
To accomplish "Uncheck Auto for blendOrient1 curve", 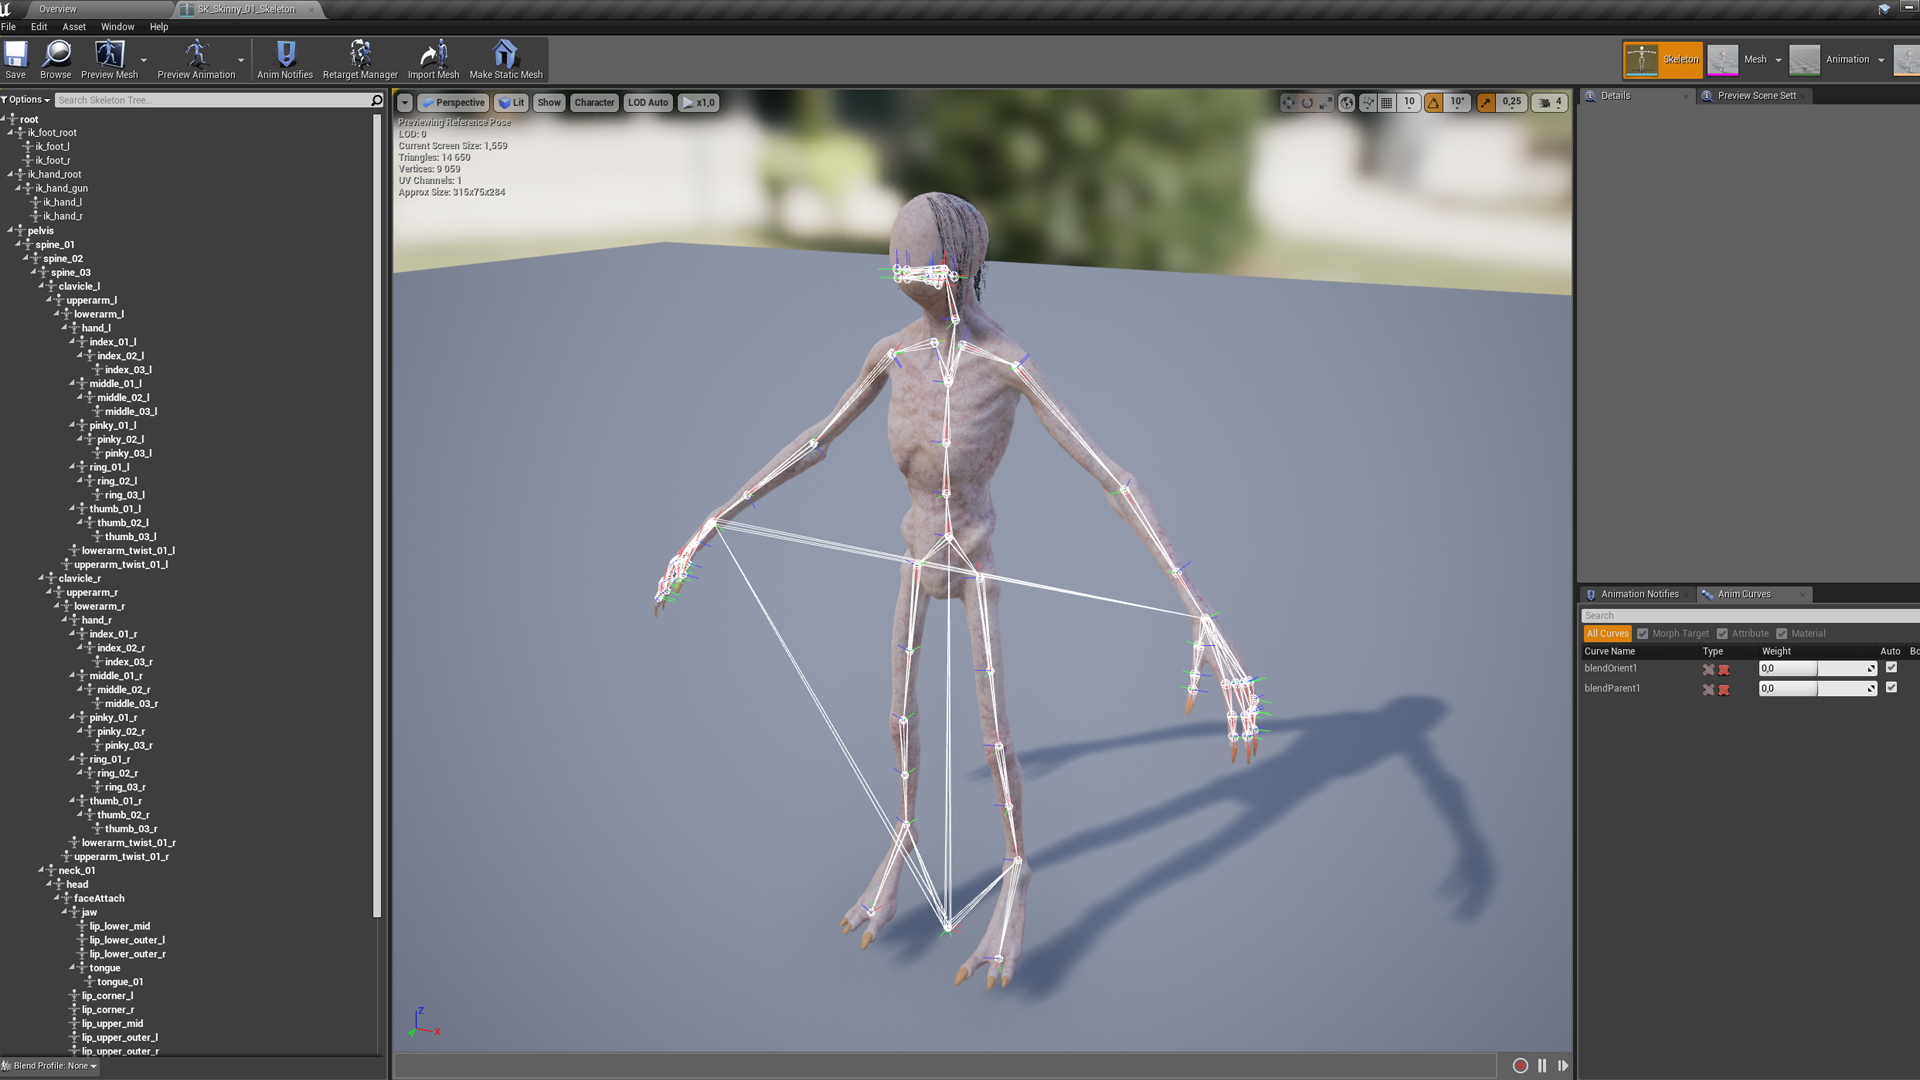I will tap(1891, 668).
